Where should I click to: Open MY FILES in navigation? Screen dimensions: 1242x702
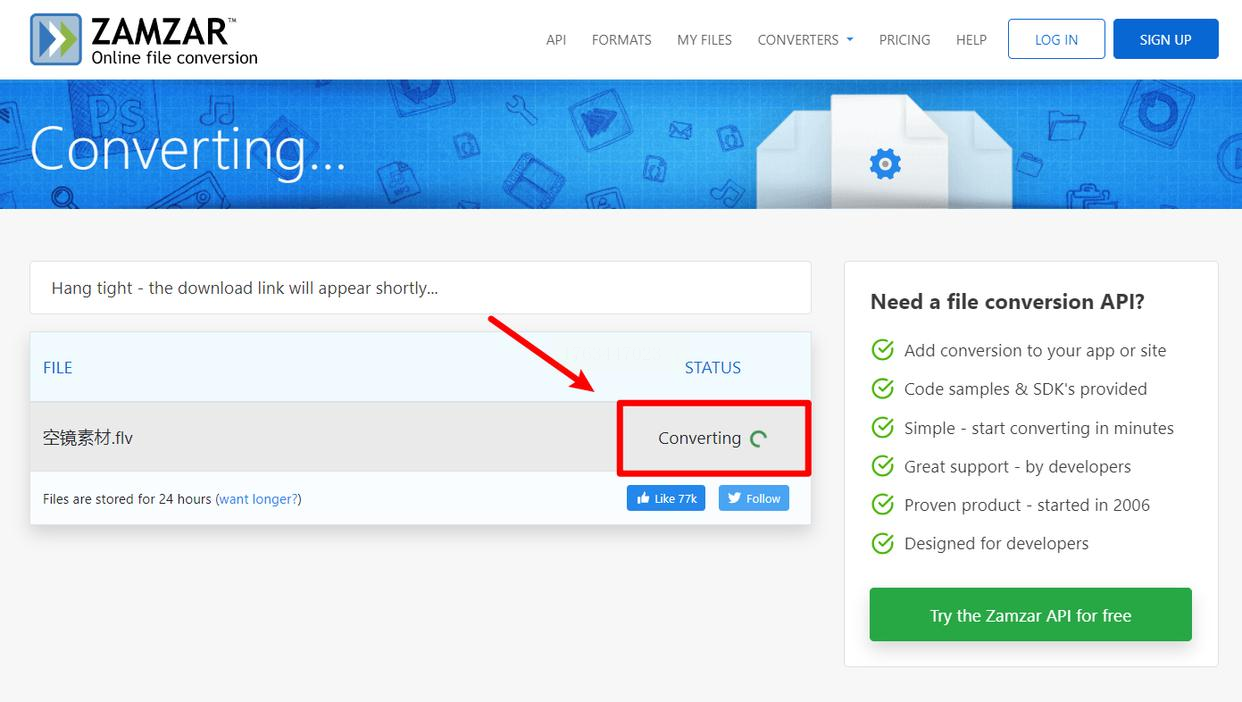click(704, 40)
